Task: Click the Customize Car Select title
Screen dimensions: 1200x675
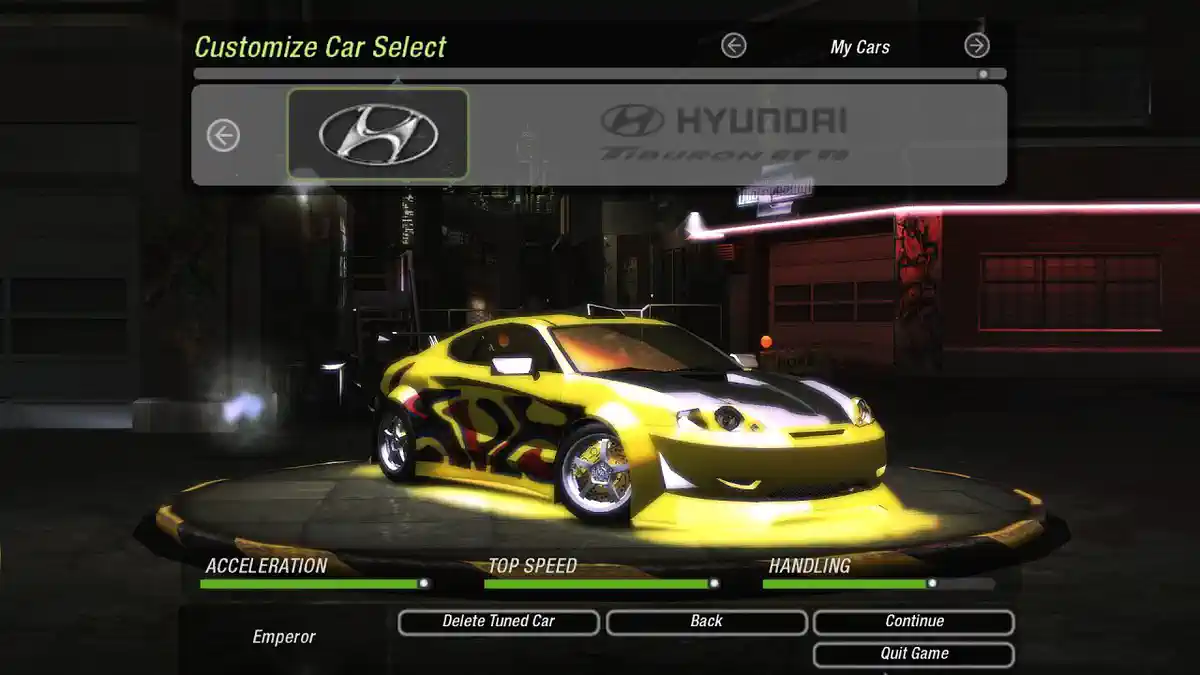Action: [x=321, y=47]
